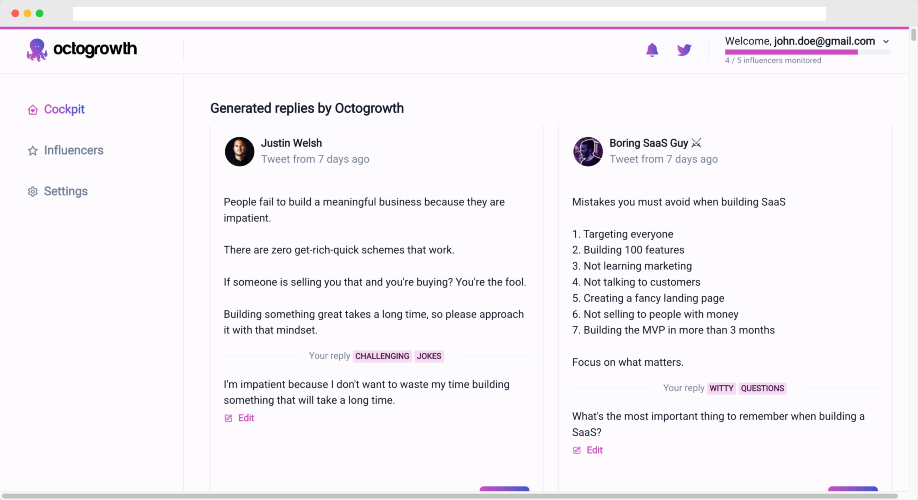Click 'Tweet from 7 days ago' under Justin Welsh
The image size is (918, 500).
click(x=315, y=159)
